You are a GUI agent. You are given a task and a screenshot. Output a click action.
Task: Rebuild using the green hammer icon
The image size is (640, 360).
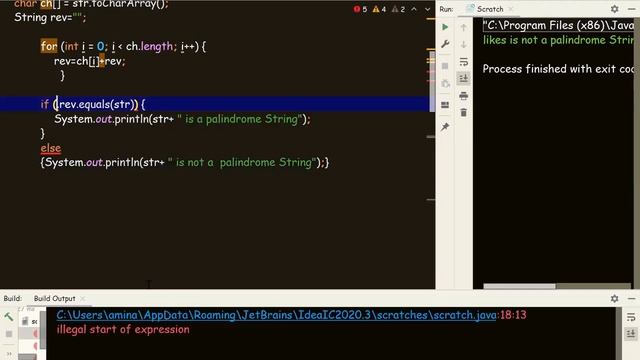9,316
